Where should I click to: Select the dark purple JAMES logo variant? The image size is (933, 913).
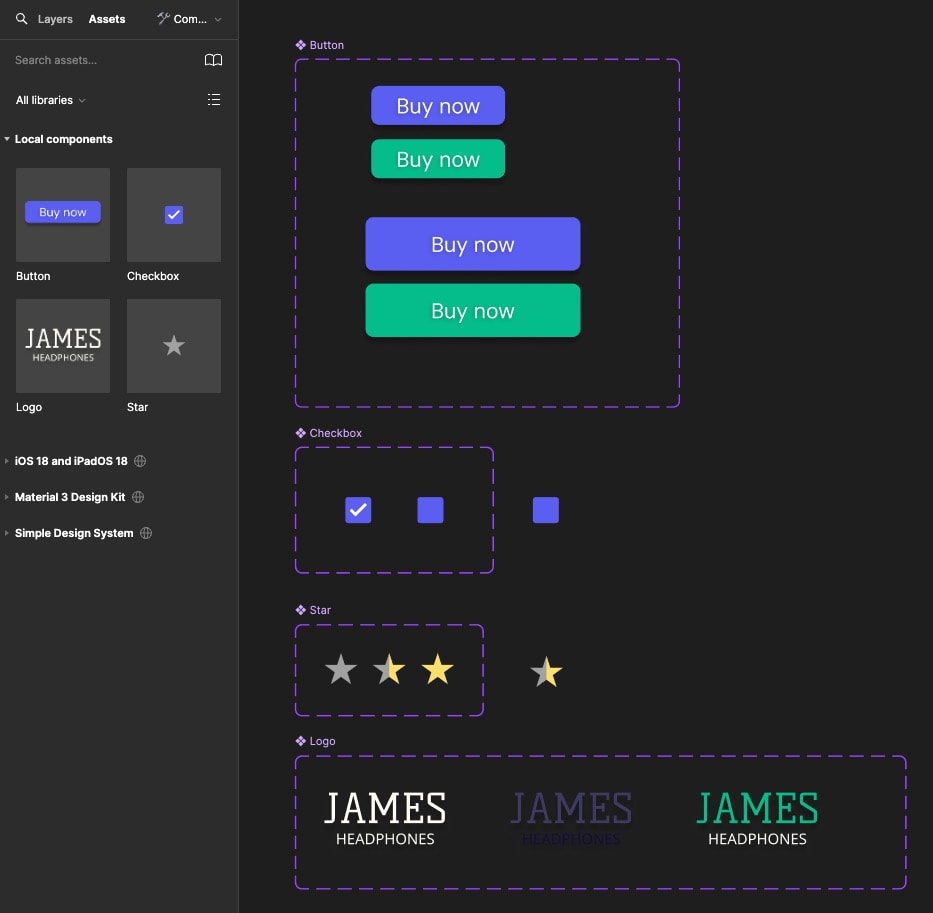click(x=571, y=818)
